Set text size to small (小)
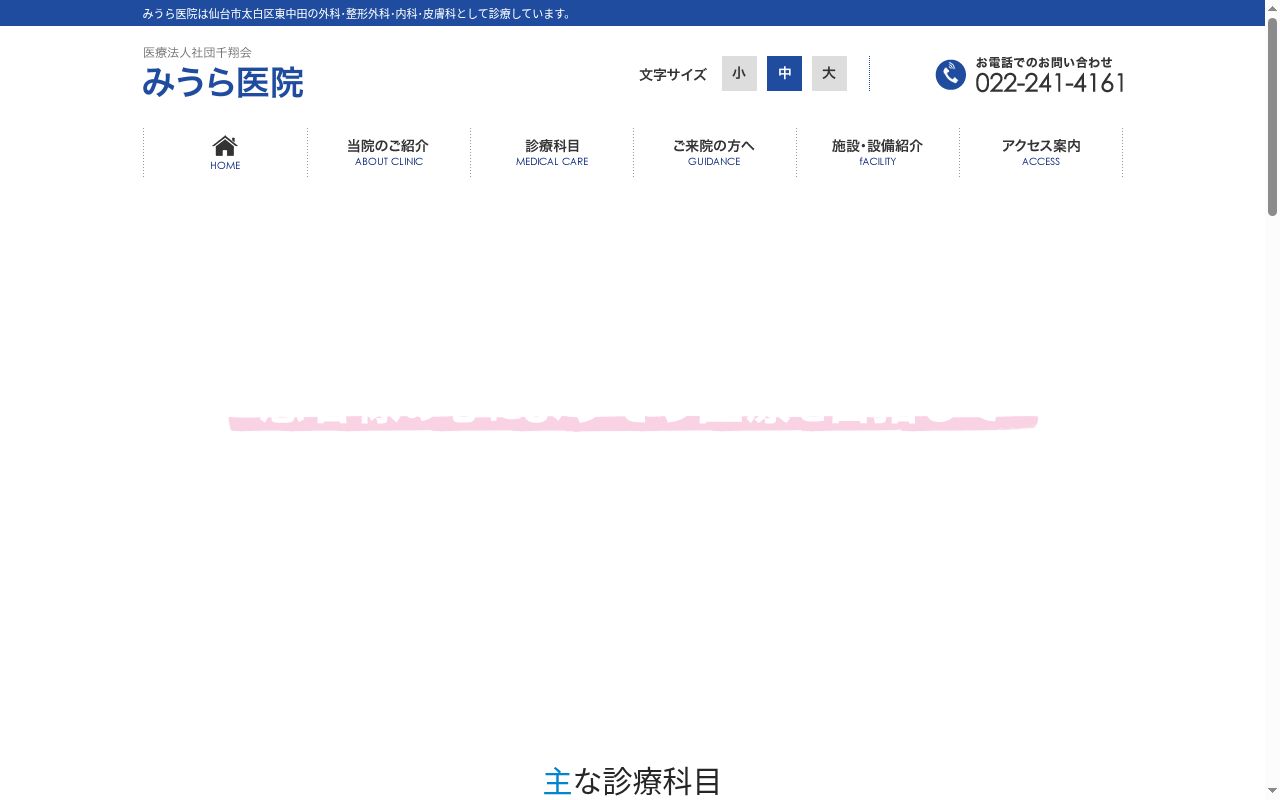Image resolution: width=1280 pixels, height=800 pixels. pos(739,74)
